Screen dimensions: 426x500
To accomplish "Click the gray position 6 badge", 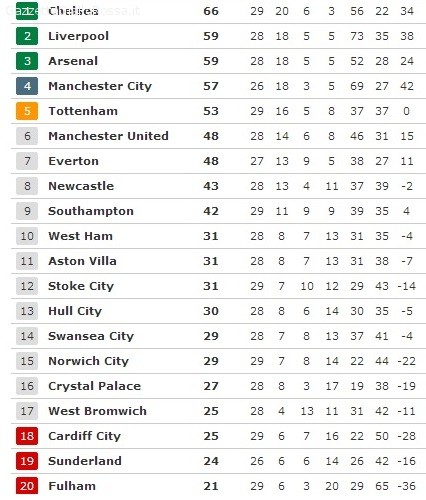I will [x=27, y=136].
